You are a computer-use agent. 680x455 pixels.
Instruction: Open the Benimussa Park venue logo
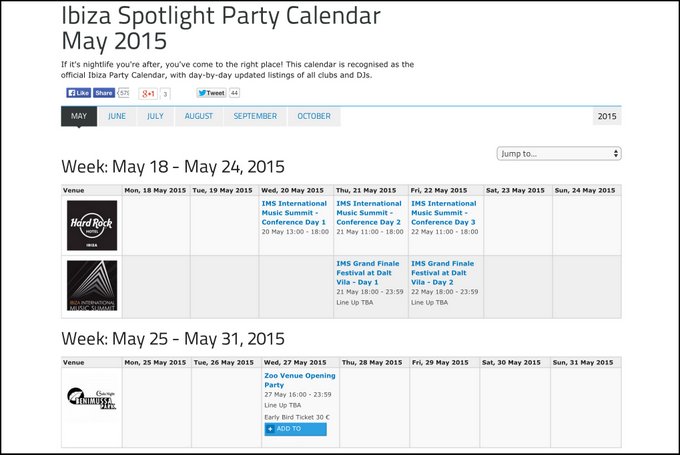click(x=91, y=397)
